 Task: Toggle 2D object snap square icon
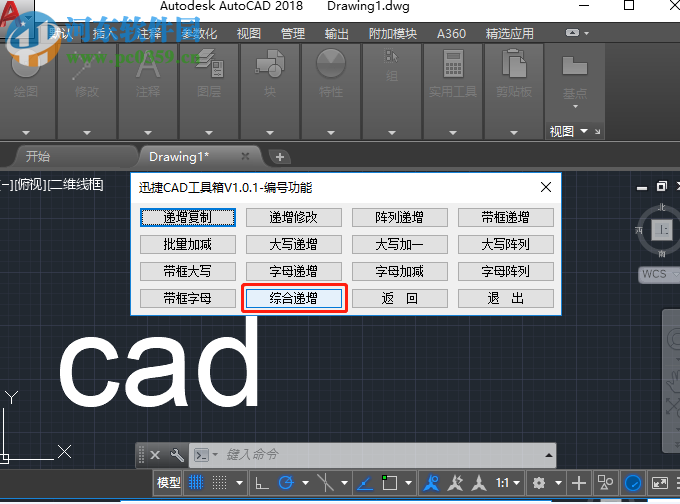coord(389,482)
